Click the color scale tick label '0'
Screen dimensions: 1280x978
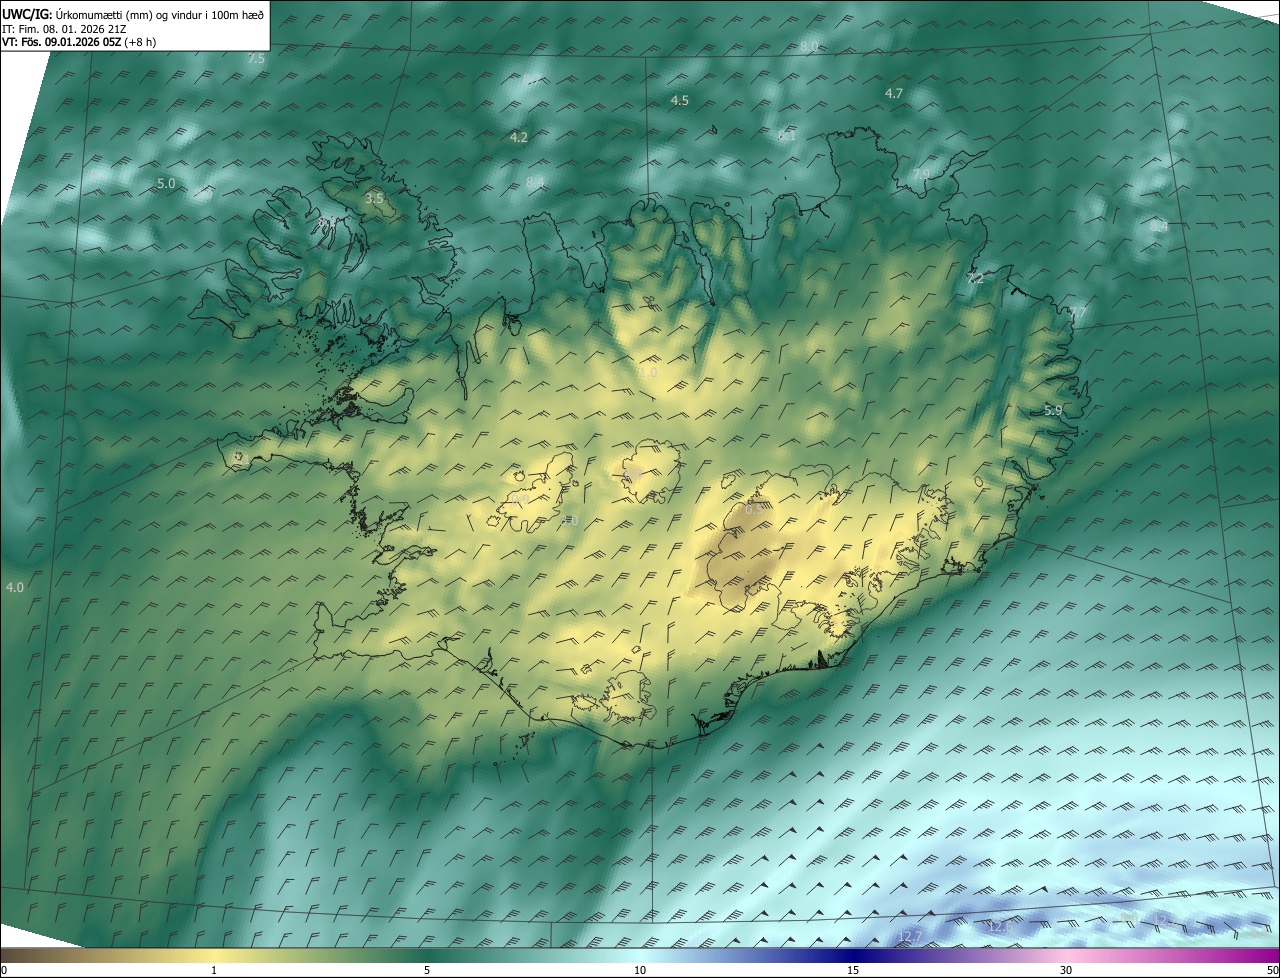tap(4, 970)
